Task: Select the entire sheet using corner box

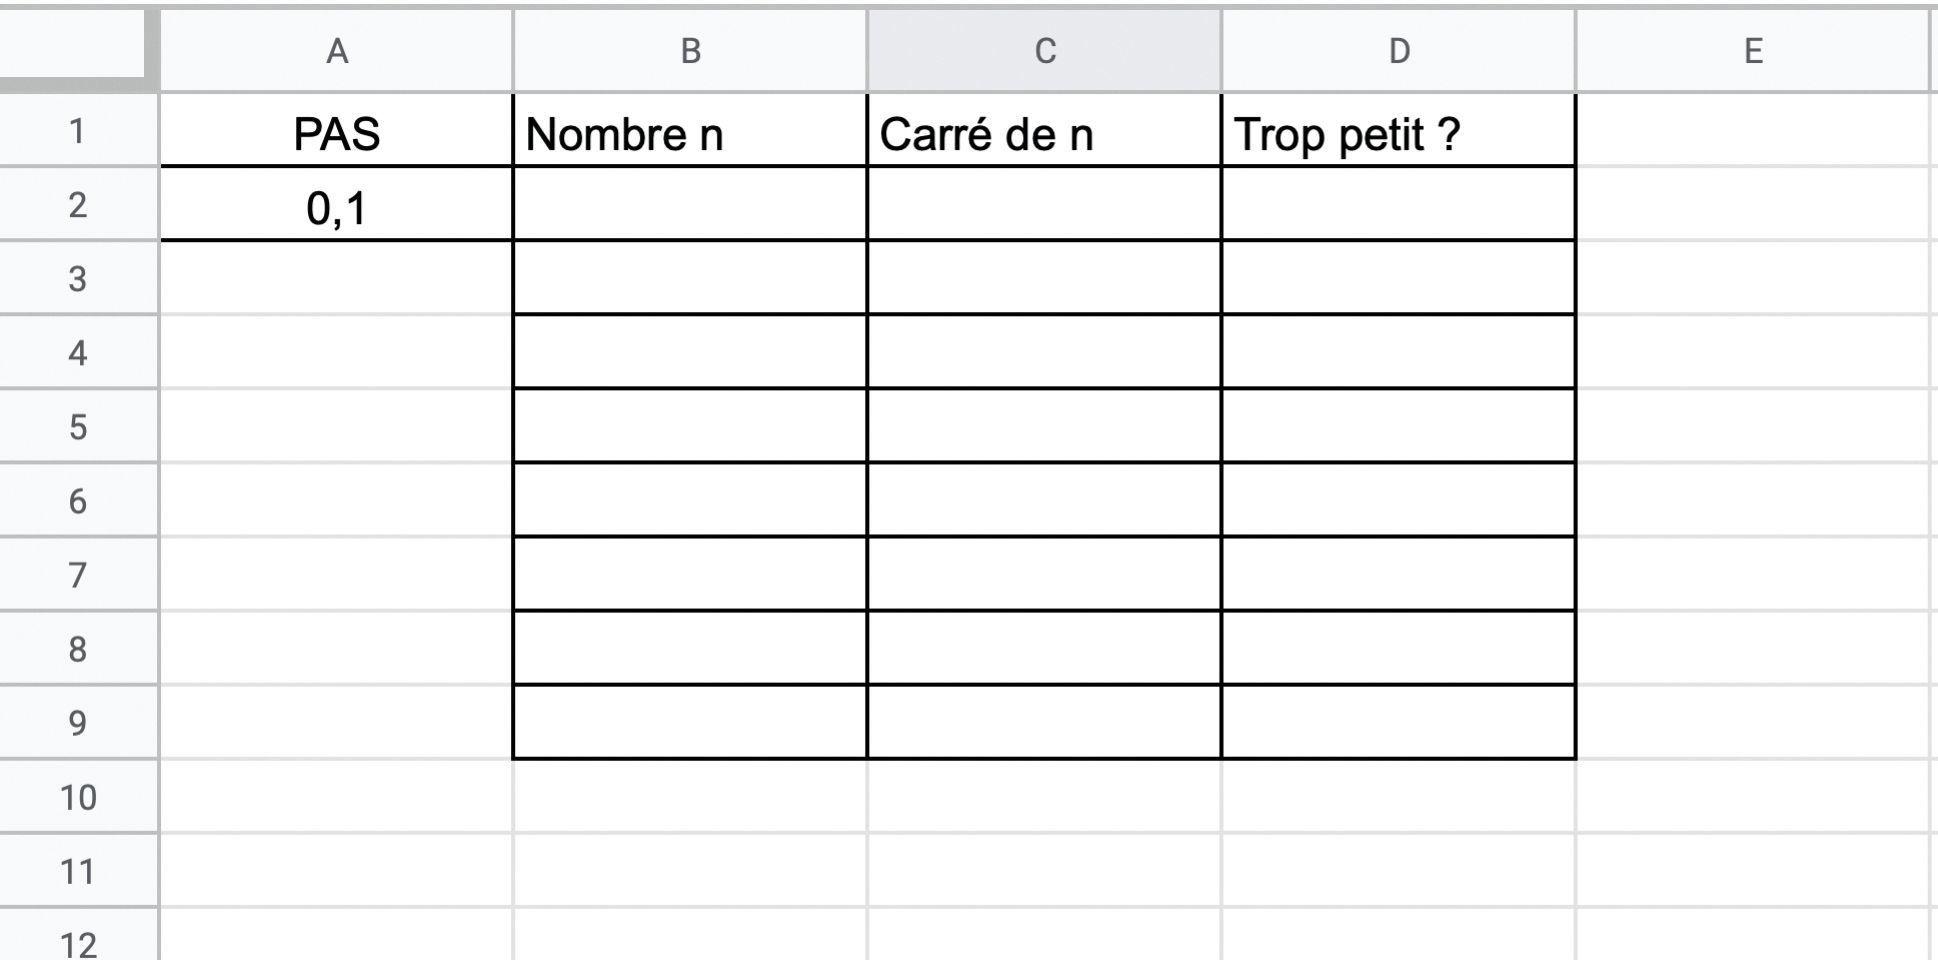Action: click(x=76, y=46)
